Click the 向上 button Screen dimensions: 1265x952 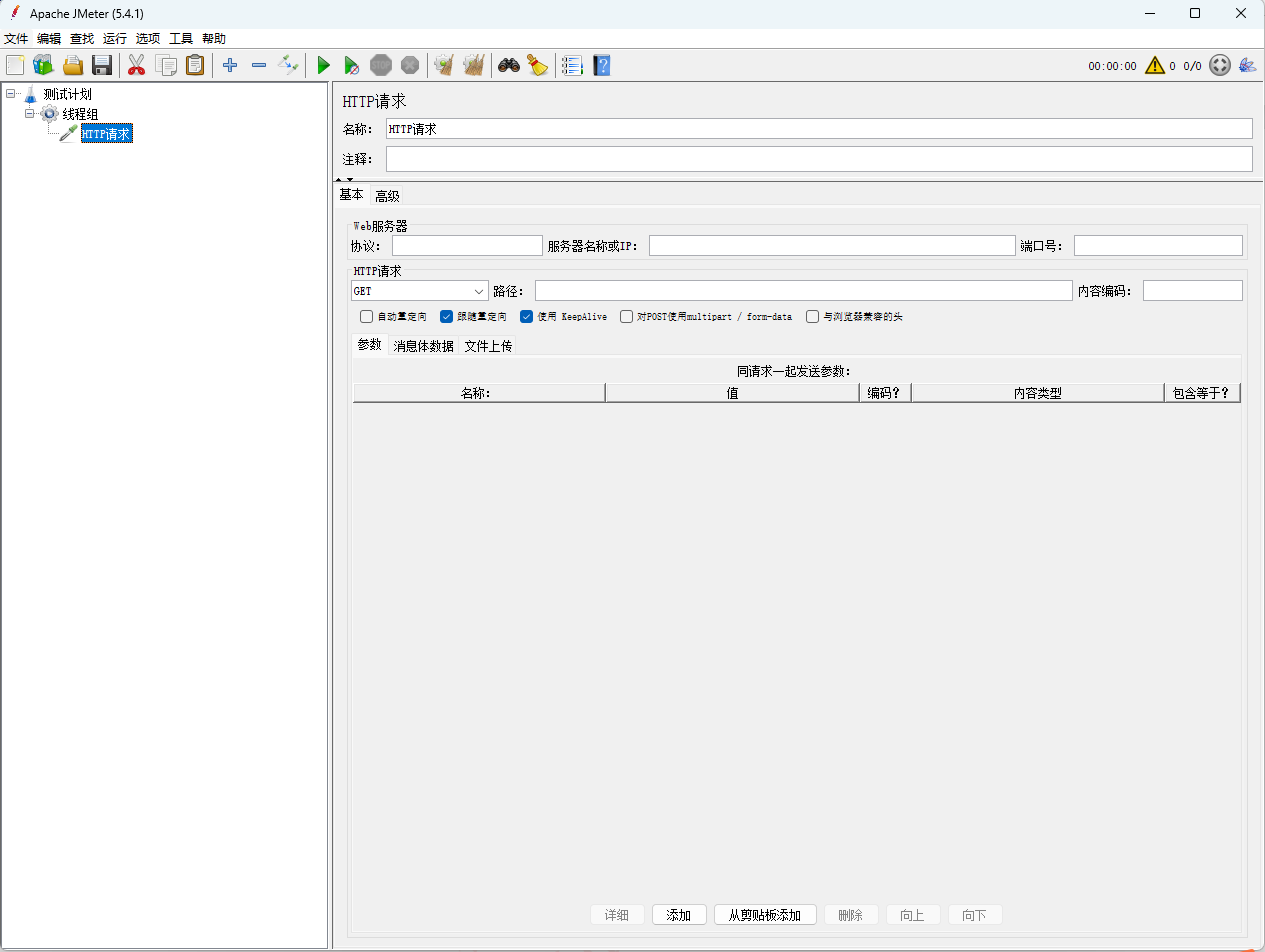click(x=913, y=915)
